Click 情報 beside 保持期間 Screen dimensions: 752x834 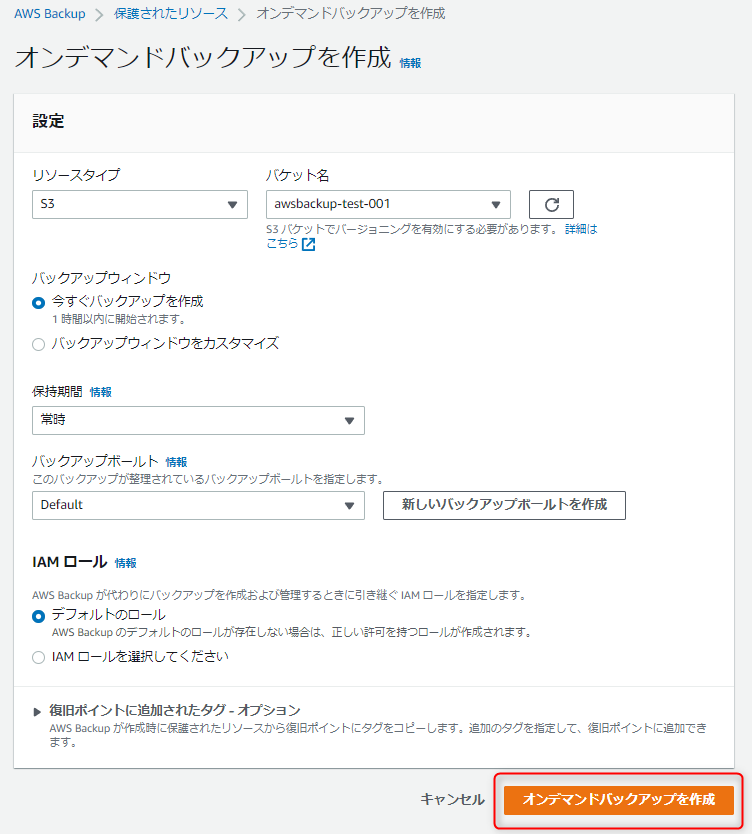[99, 391]
